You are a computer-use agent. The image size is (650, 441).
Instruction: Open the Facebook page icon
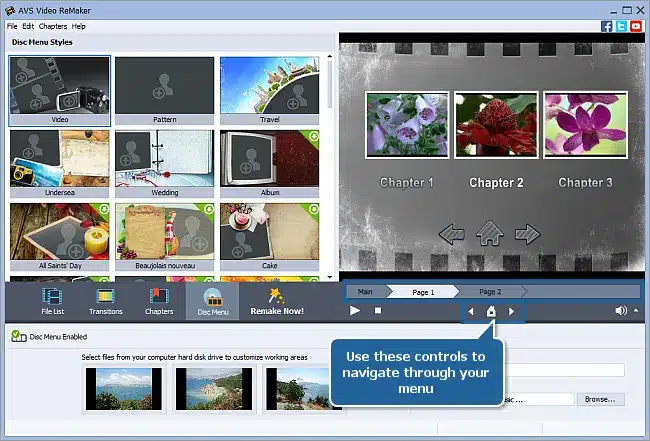pos(606,26)
